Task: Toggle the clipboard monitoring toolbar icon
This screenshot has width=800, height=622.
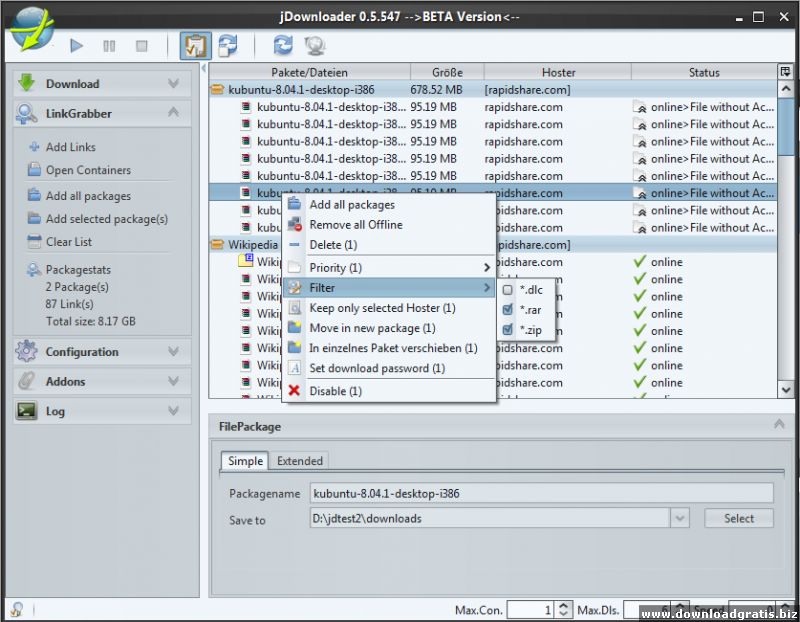Action: (195, 46)
